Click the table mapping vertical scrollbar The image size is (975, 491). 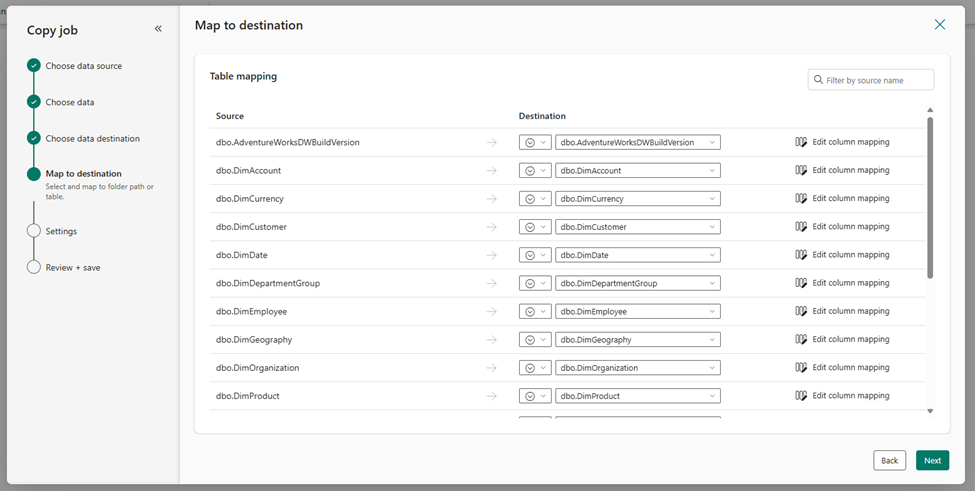click(x=930, y=197)
